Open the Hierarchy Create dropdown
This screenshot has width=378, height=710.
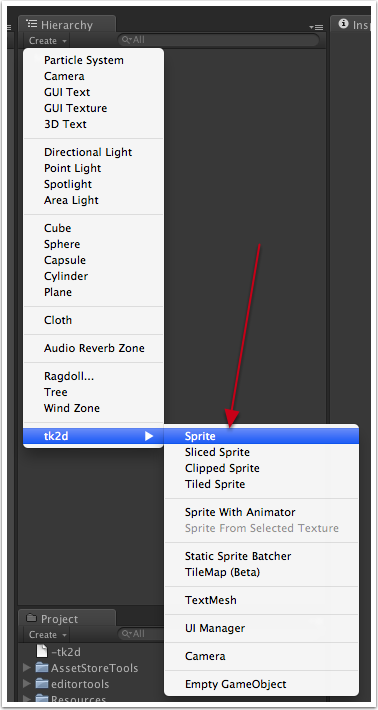[x=48, y=41]
